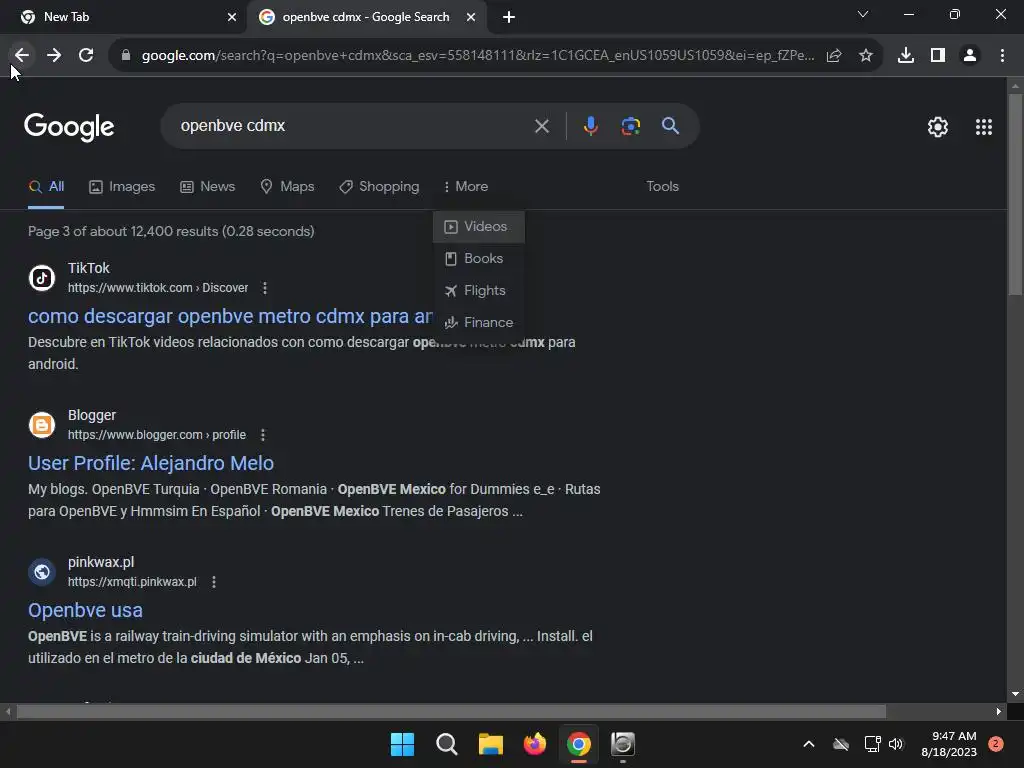Share this page icon in address bar

point(834,56)
